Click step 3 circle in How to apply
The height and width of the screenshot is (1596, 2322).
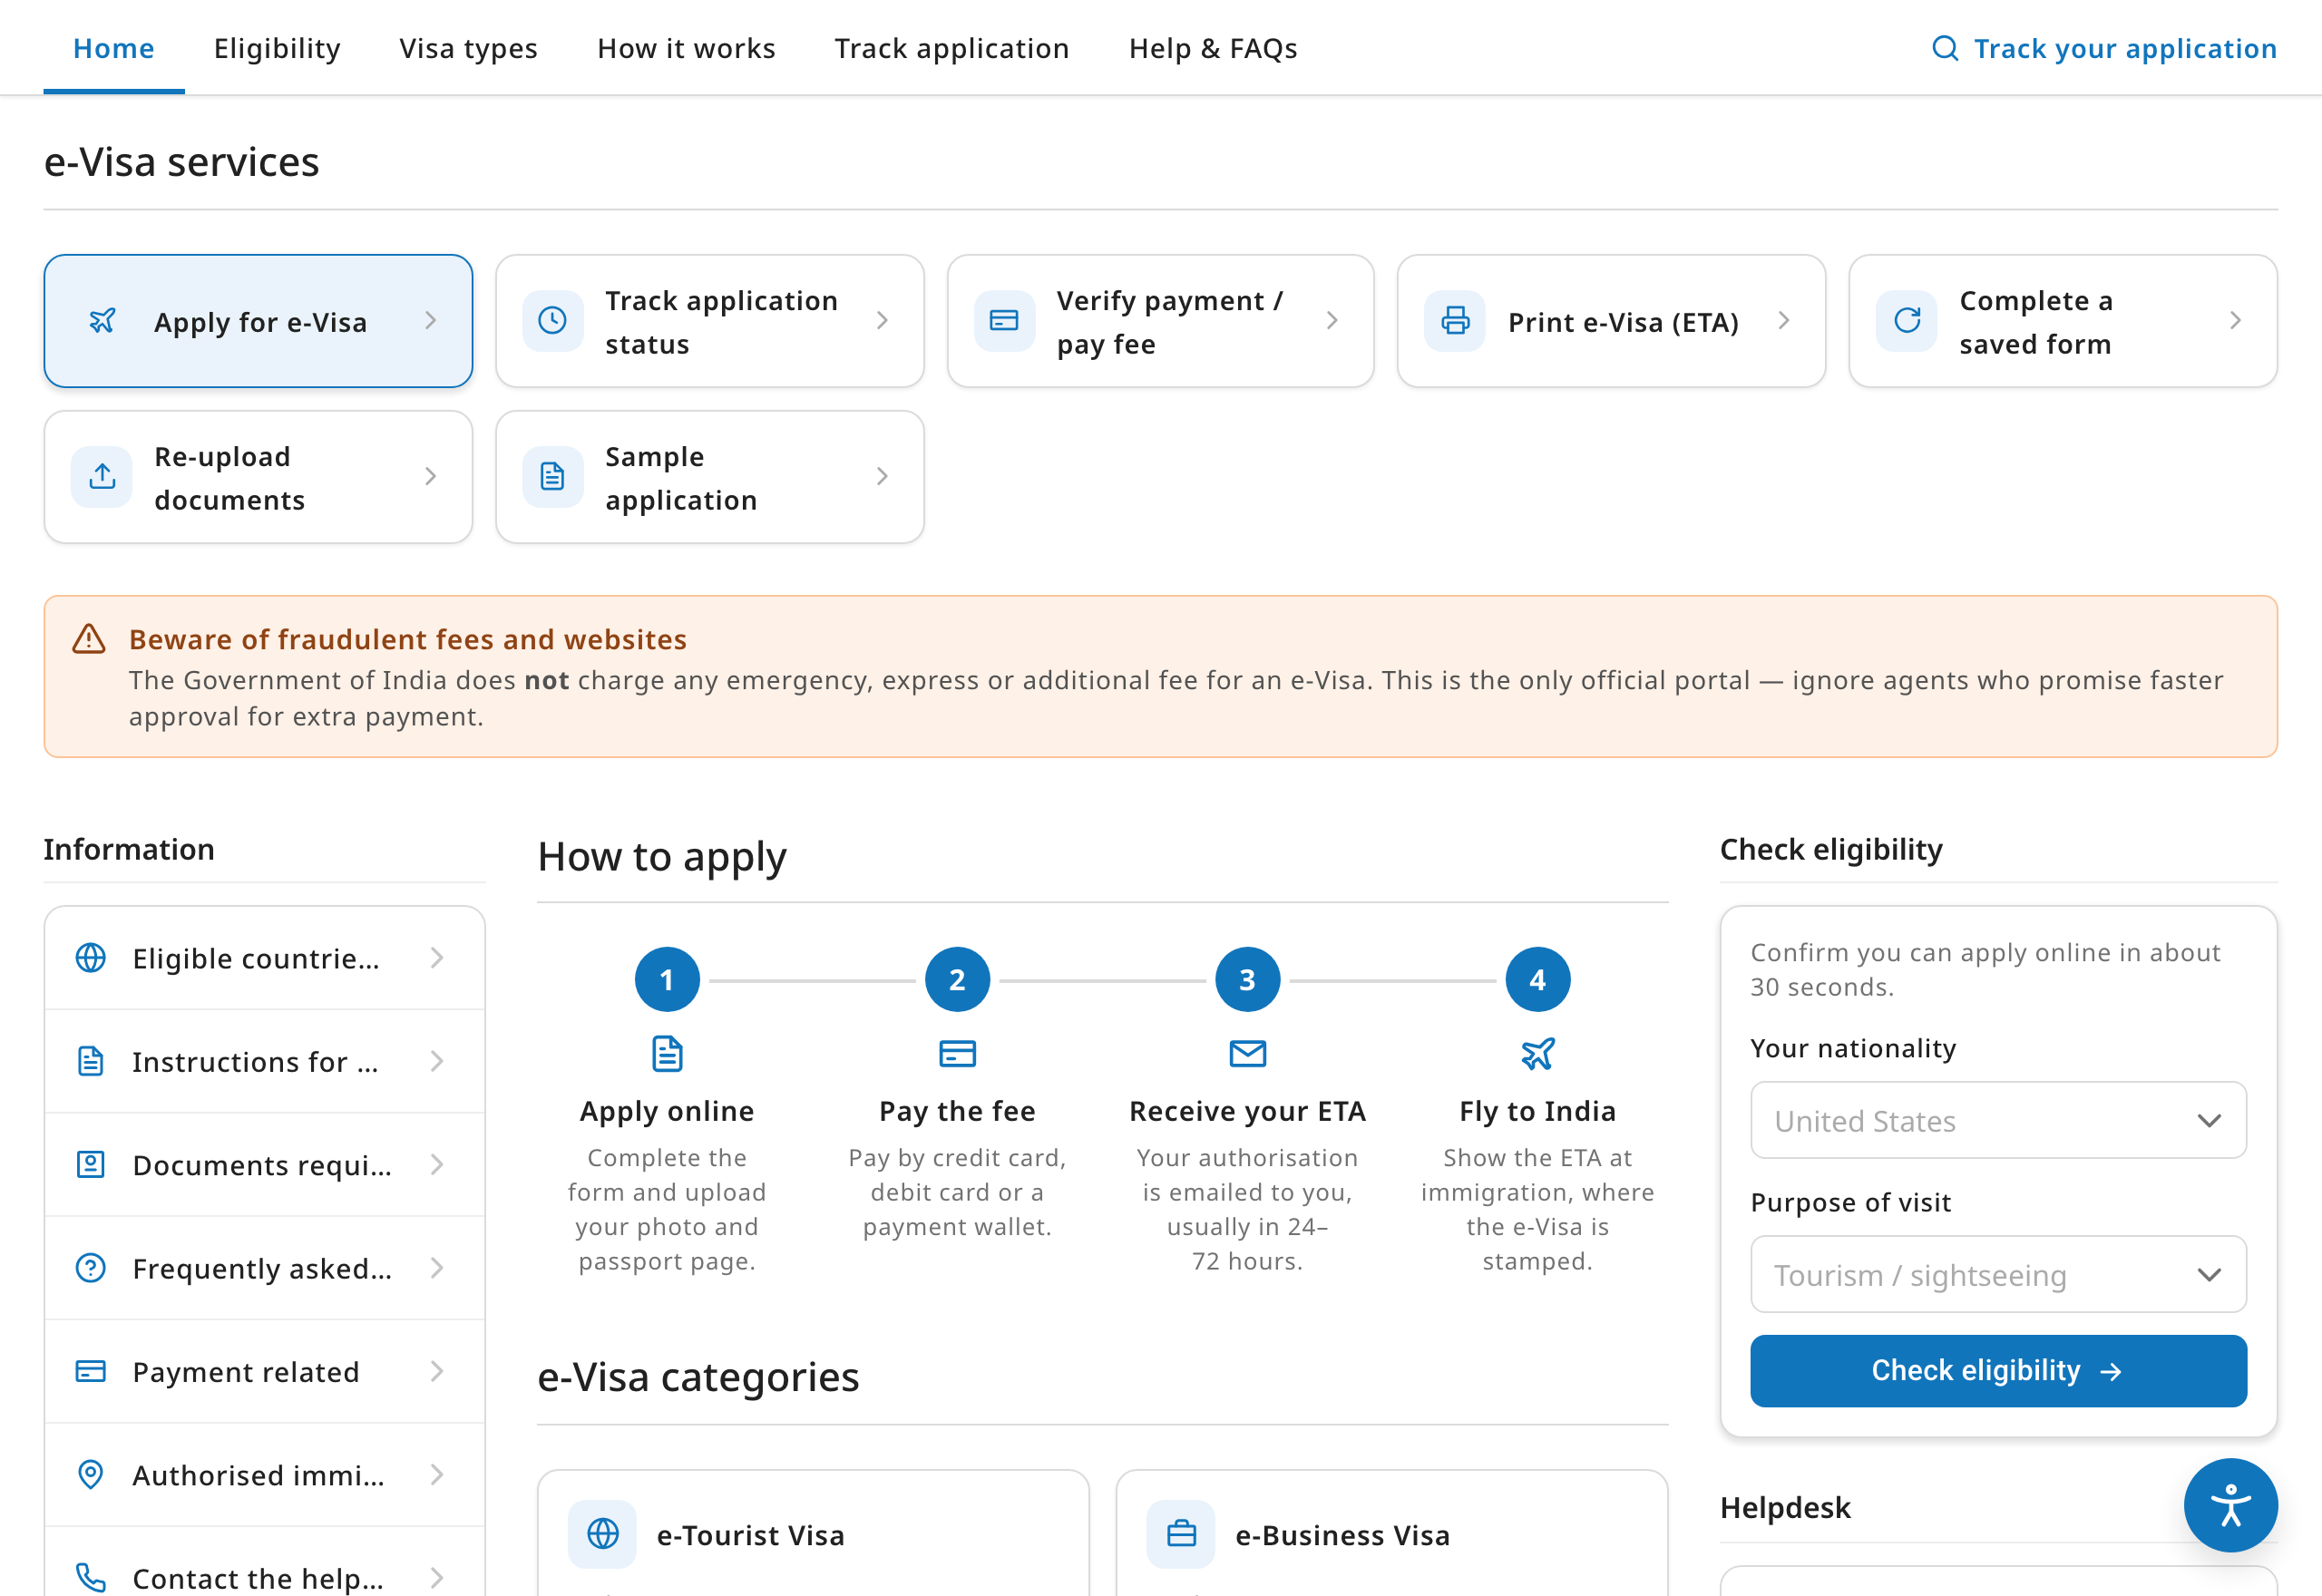pos(1247,980)
